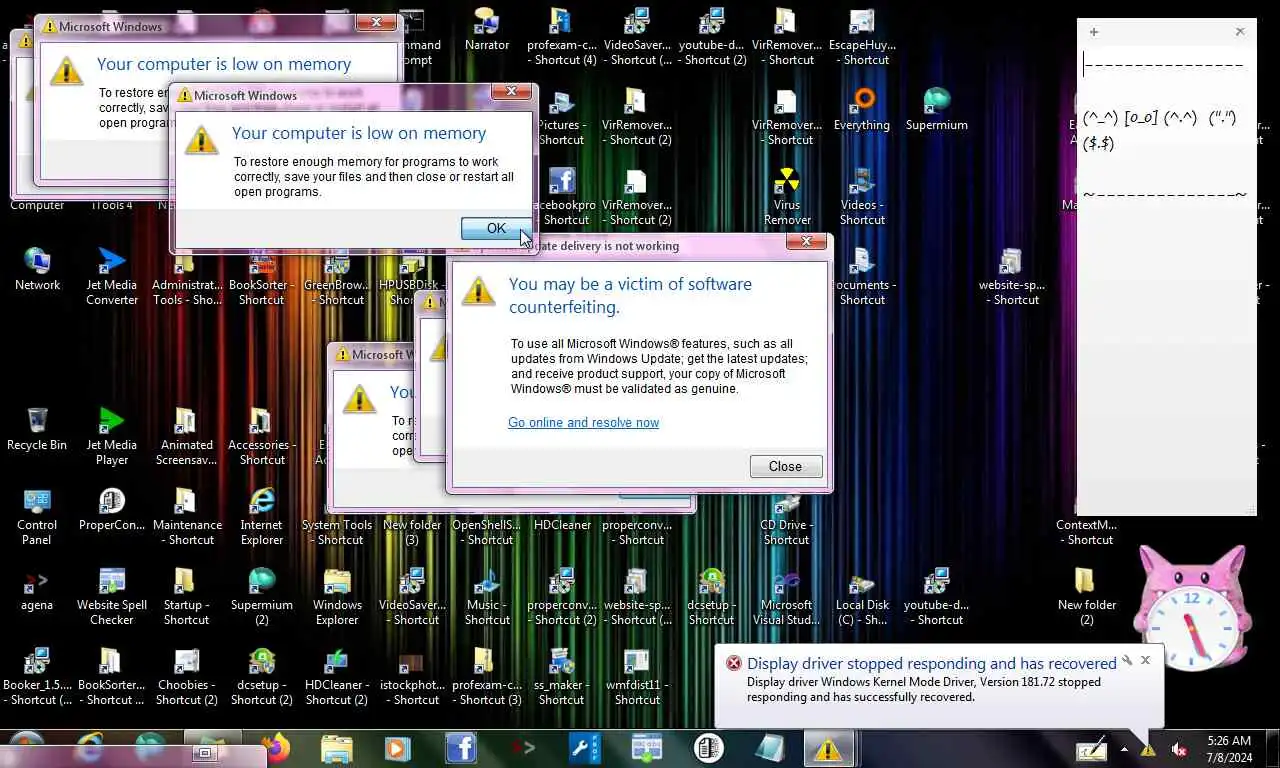Screen dimensions: 1280x768
Task: Click OK in the low memory dialog
Action: (x=496, y=228)
